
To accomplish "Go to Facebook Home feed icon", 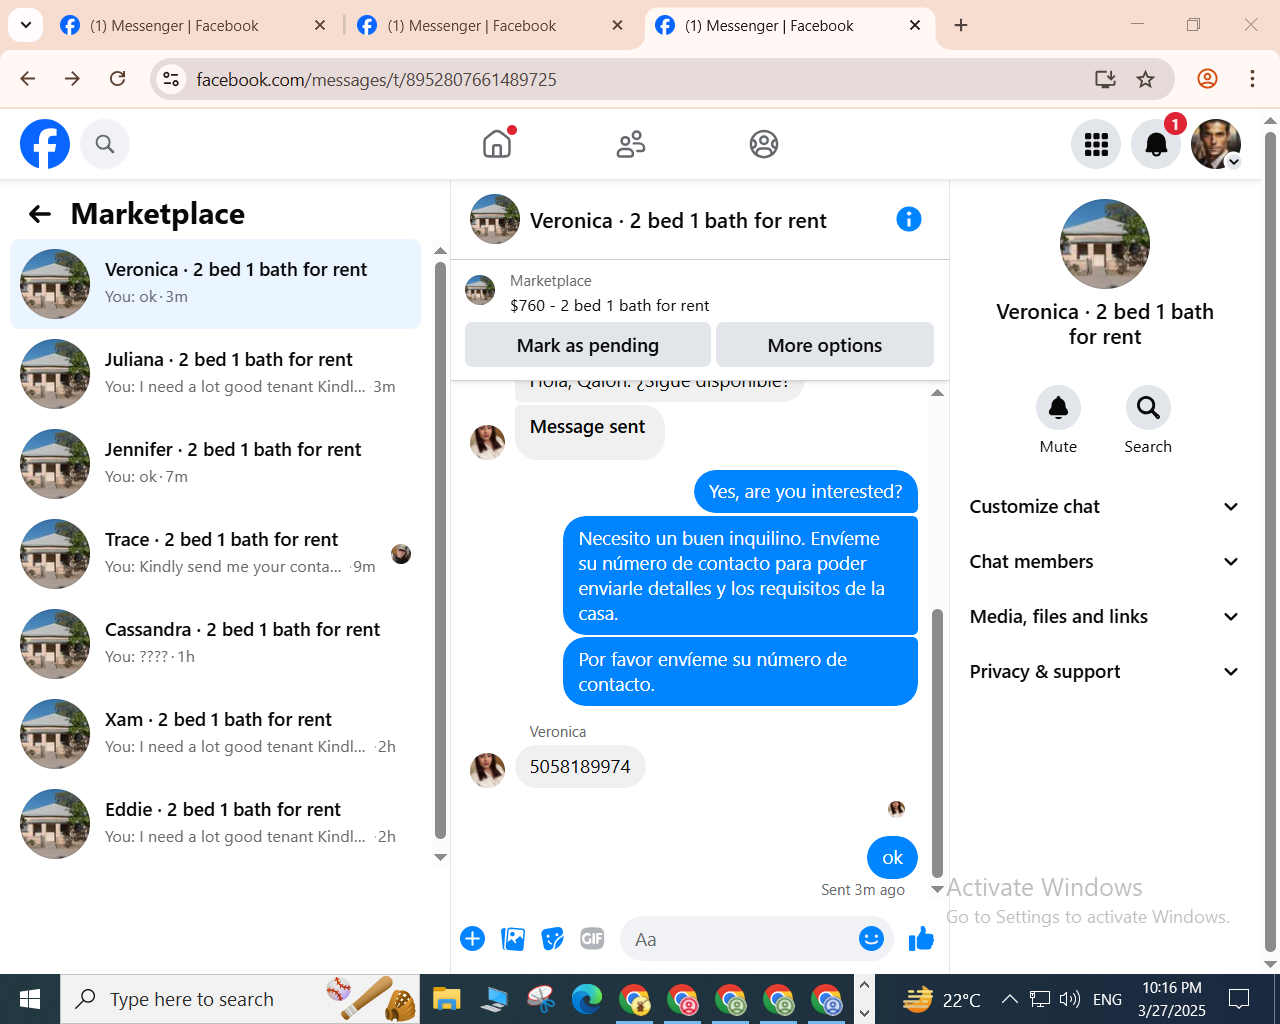I will tap(497, 144).
